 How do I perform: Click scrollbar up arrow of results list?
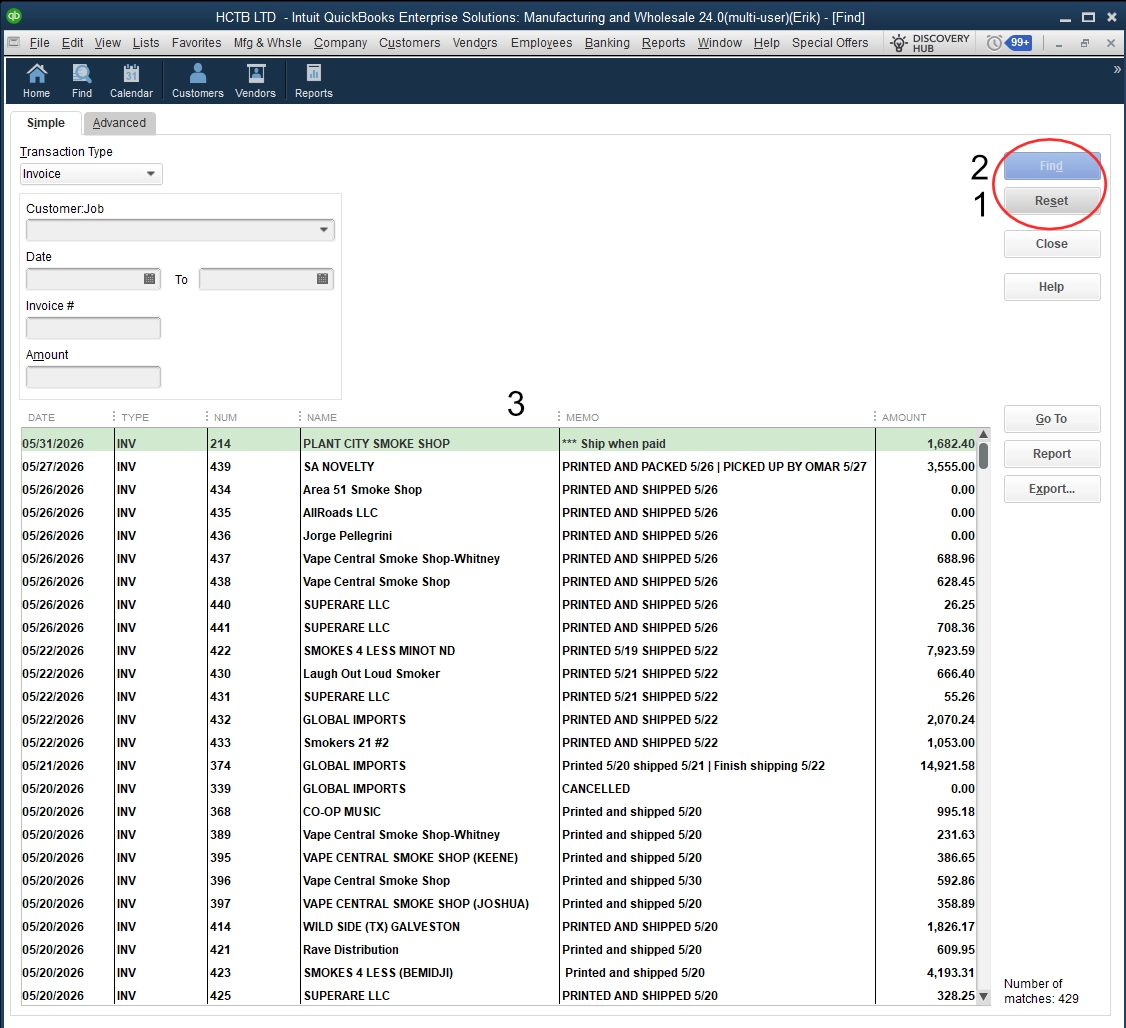click(983, 434)
